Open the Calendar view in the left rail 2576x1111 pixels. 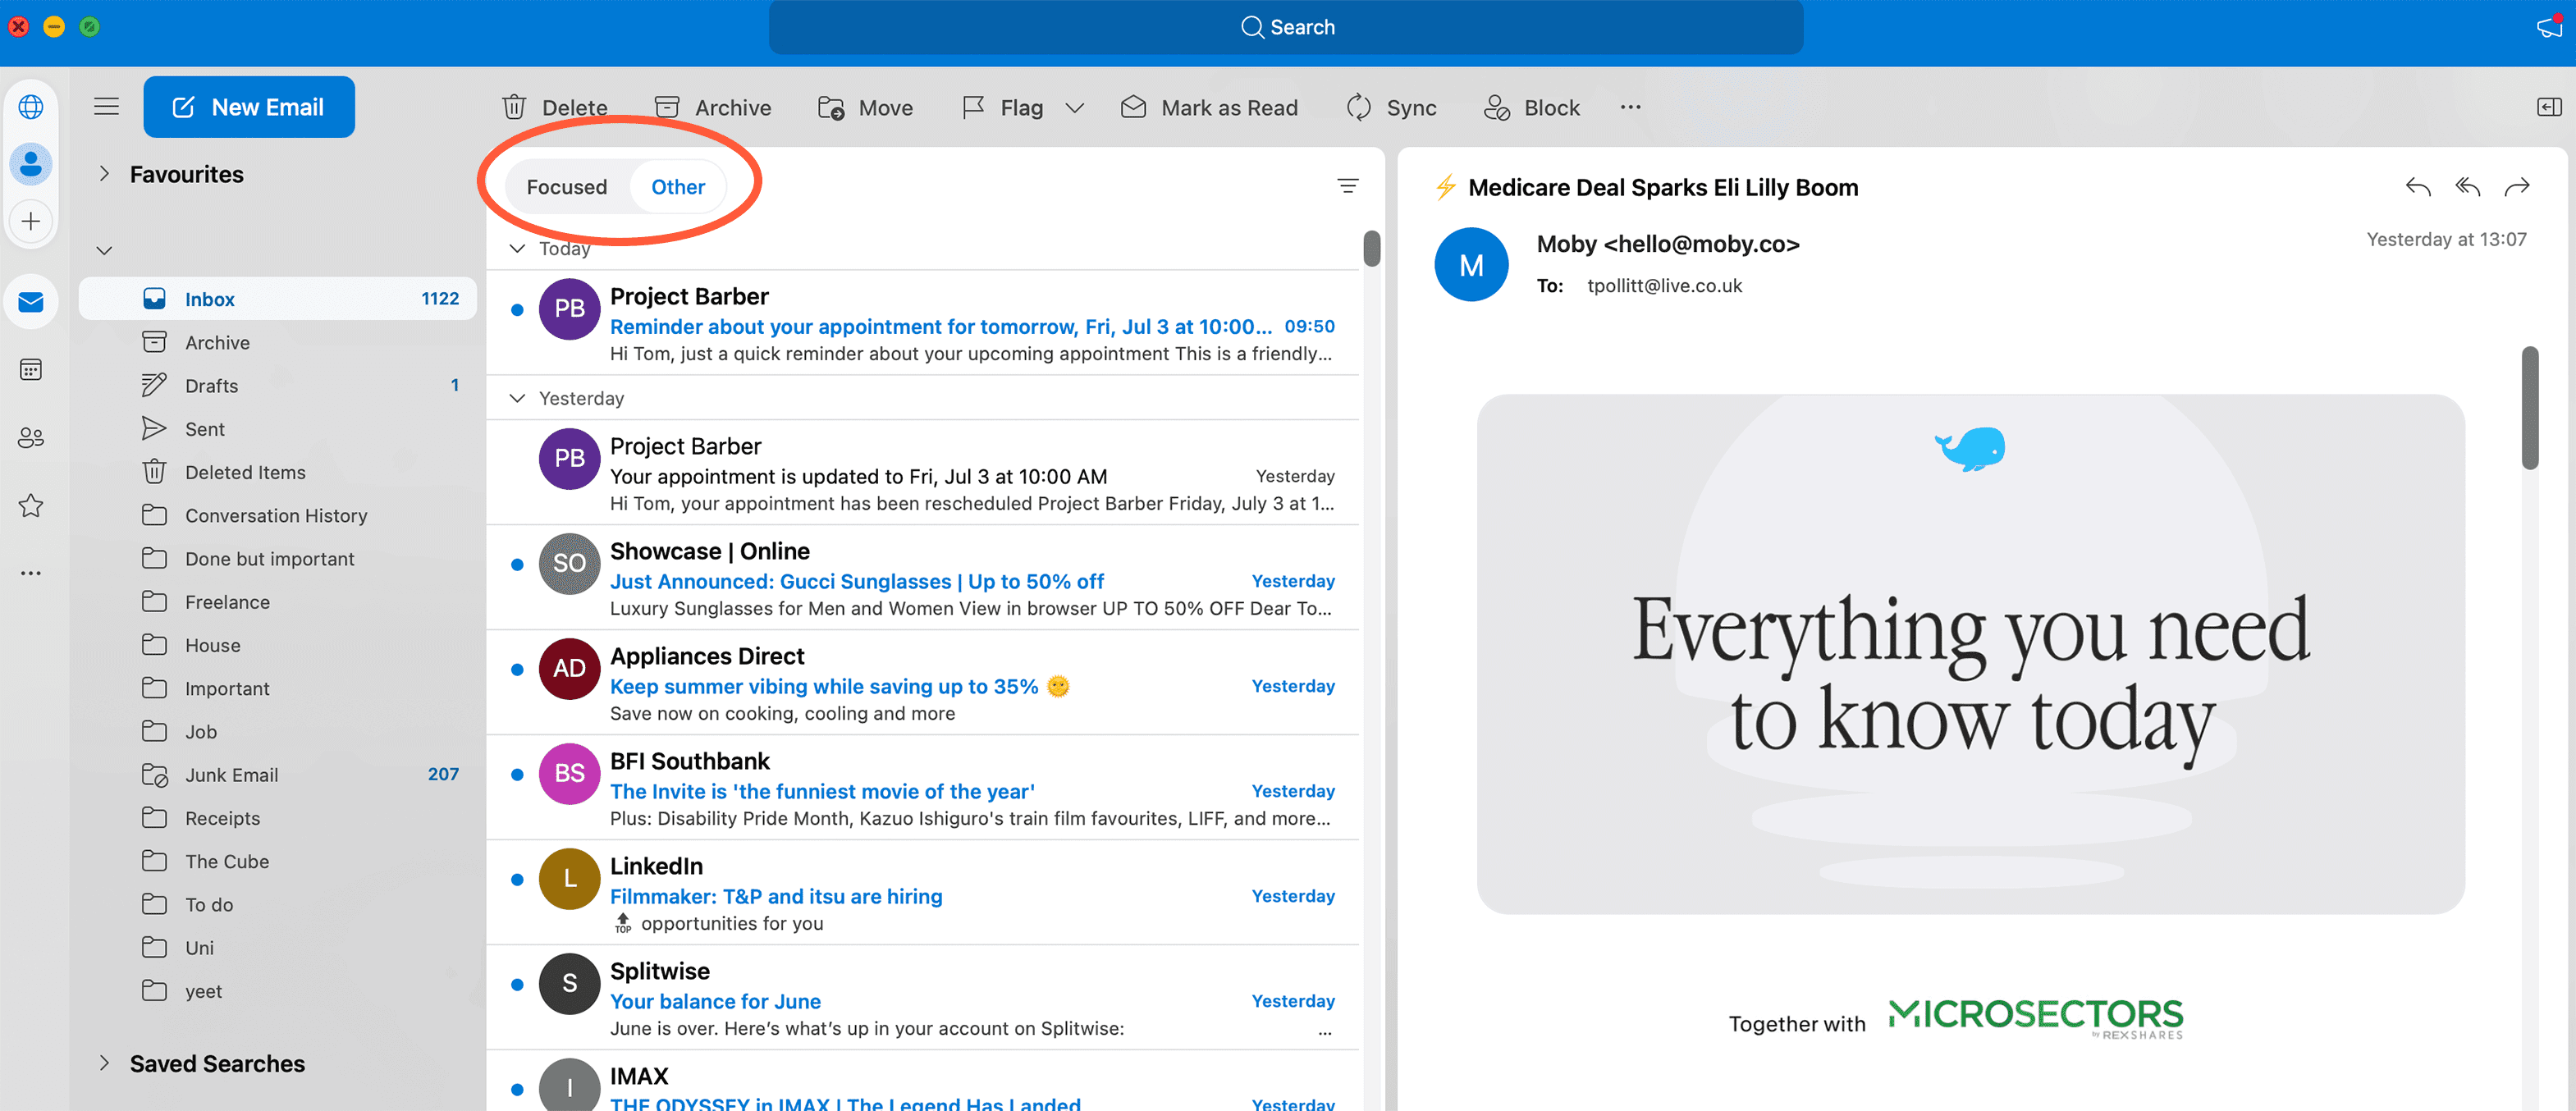click(31, 370)
